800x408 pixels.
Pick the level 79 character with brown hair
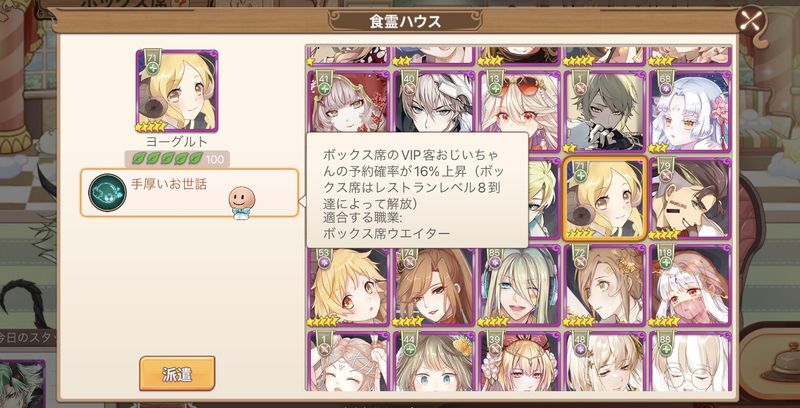point(690,198)
